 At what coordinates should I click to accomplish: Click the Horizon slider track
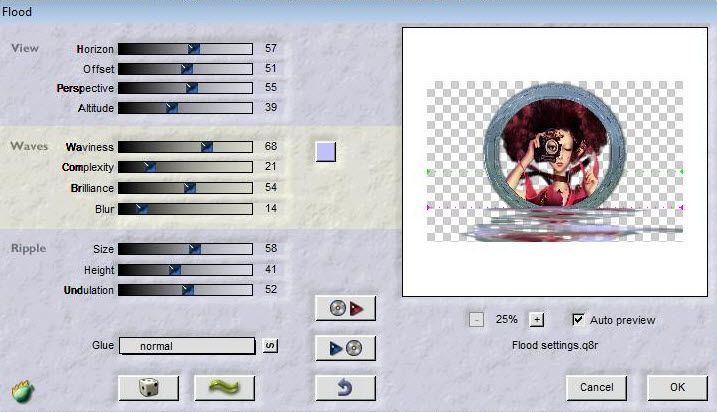pyautogui.click(x=185, y=49)
